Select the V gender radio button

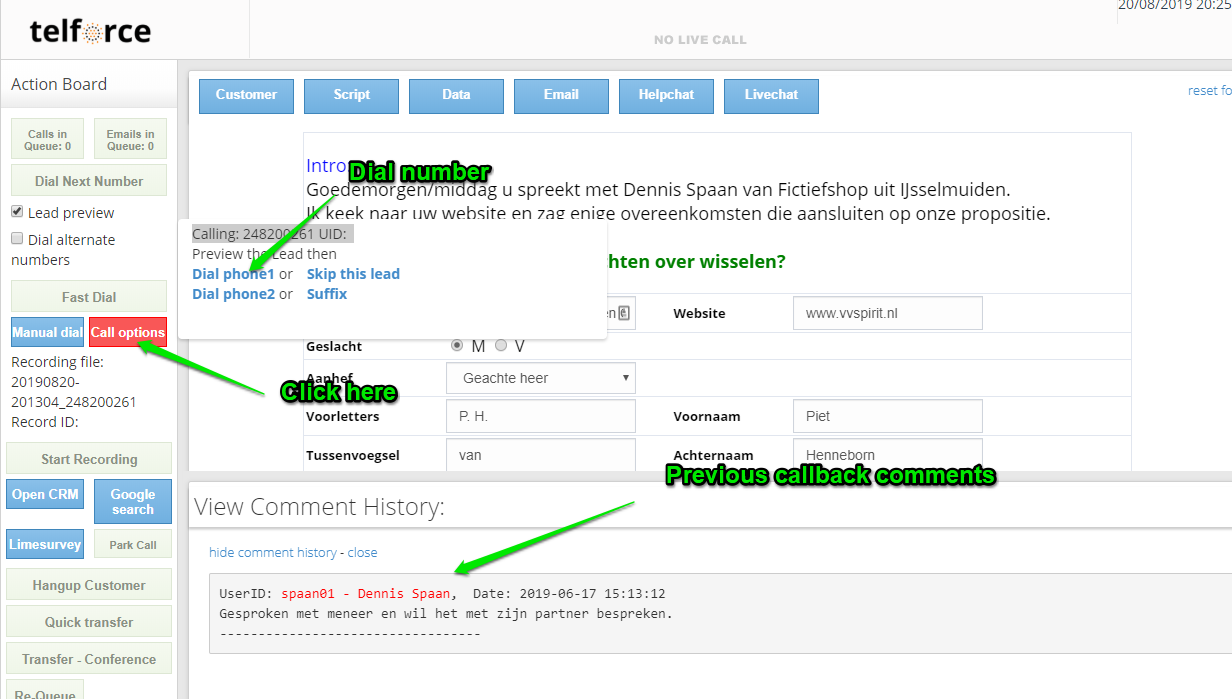(x=501, y=345)
